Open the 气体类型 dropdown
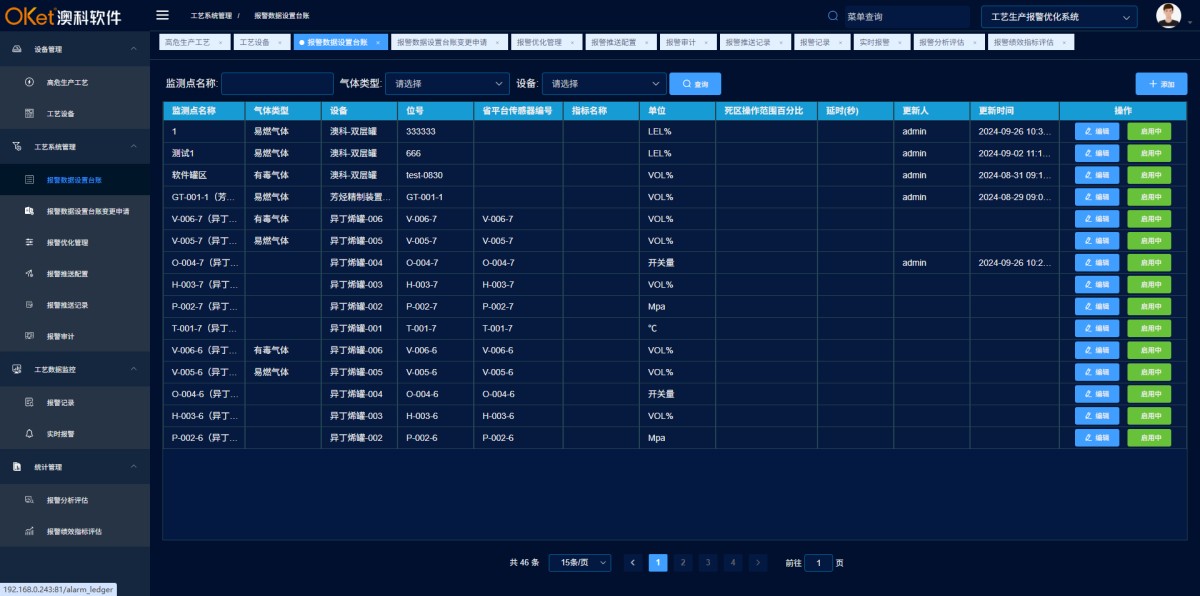 [x=447, y=83]
